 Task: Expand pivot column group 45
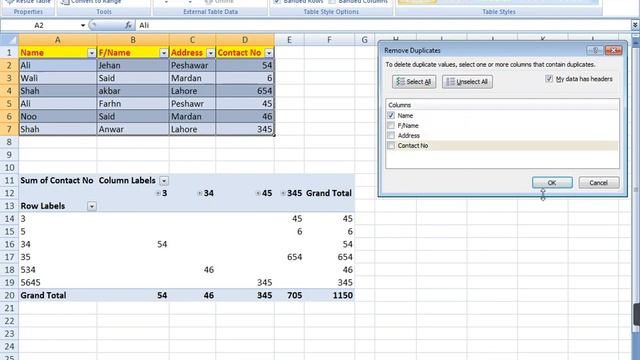click(258, 193)
